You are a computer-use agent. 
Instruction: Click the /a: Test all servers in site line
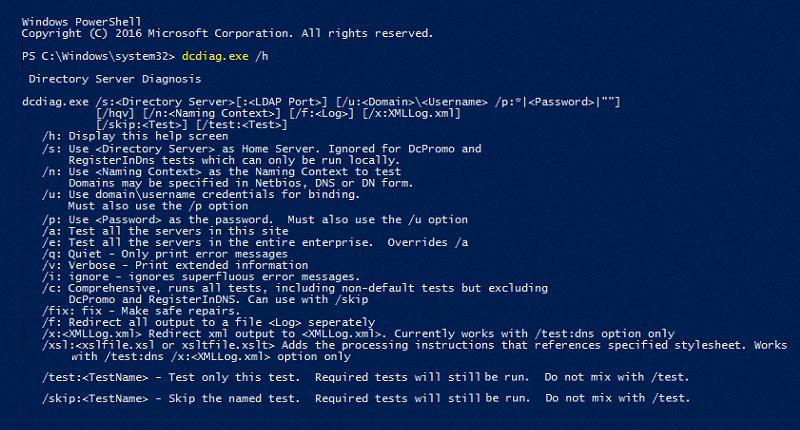click(x=165, y=231)
